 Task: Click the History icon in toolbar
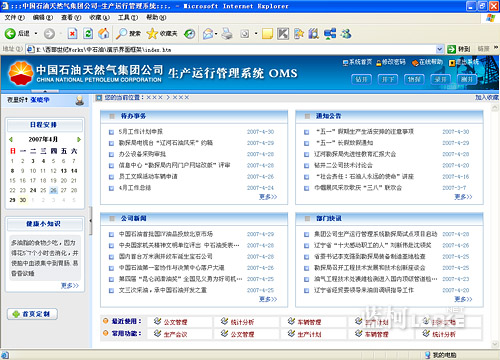(x=190, y=33)
